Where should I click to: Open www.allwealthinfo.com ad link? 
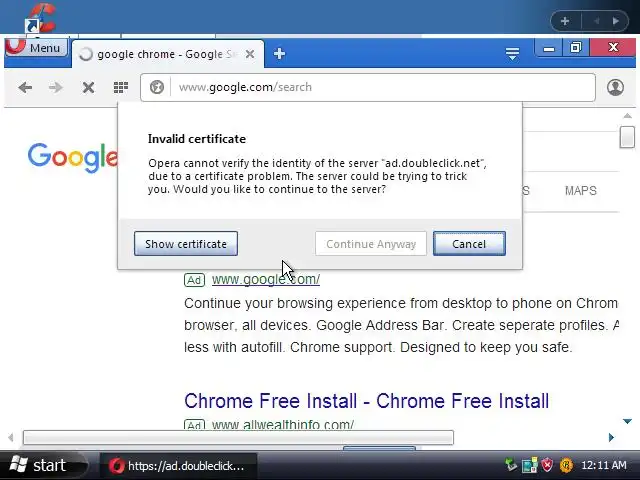(x=282, y=424)
